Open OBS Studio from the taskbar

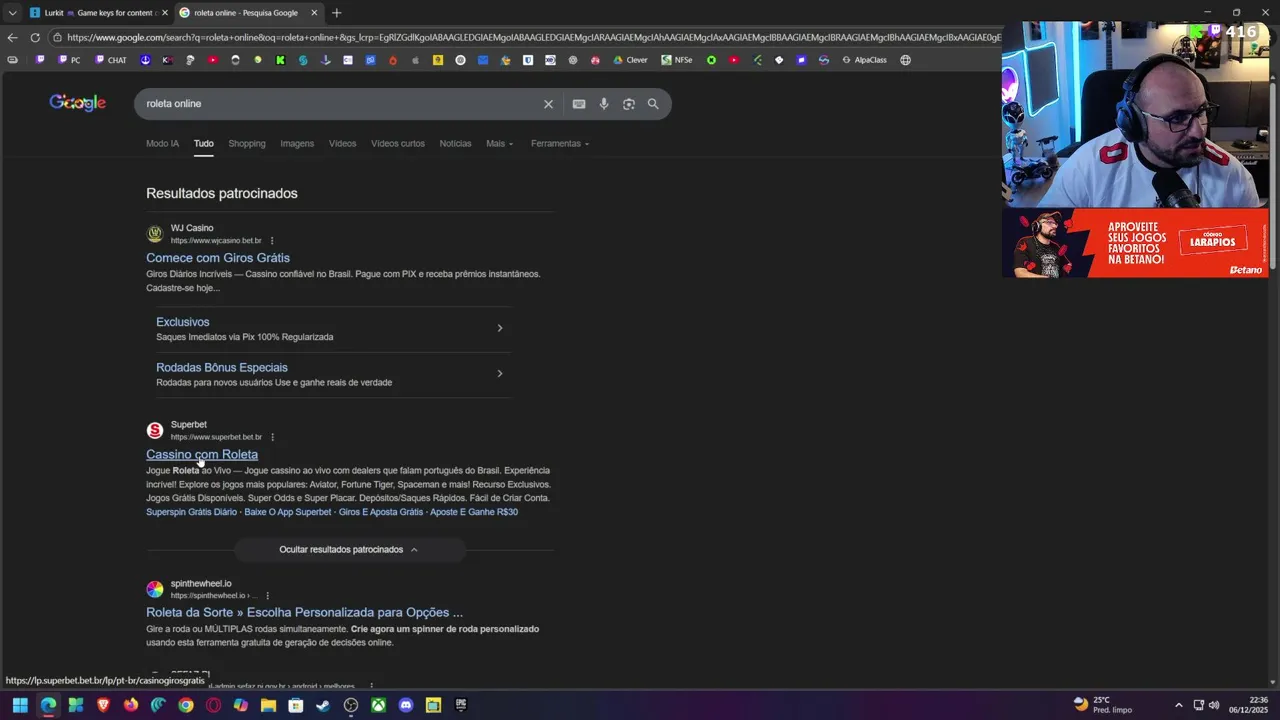[351, 705]
